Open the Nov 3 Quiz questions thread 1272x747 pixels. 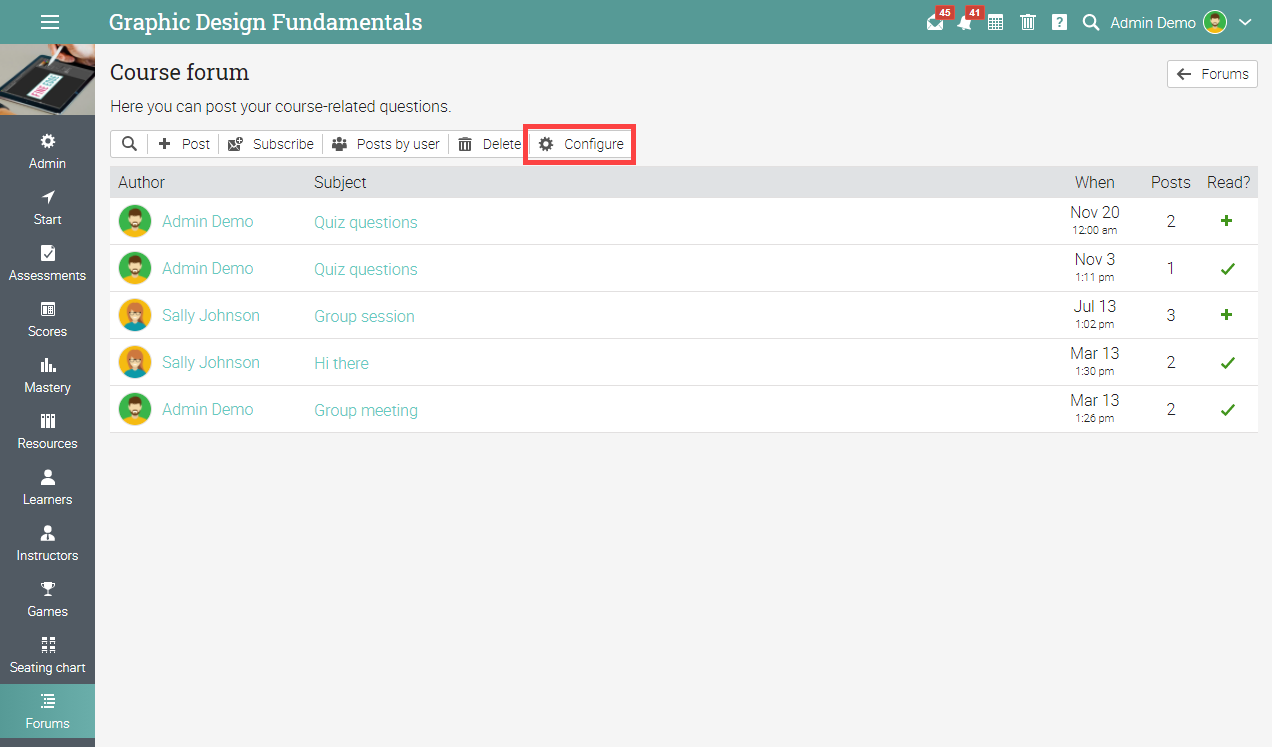click(x=366, y=269)
